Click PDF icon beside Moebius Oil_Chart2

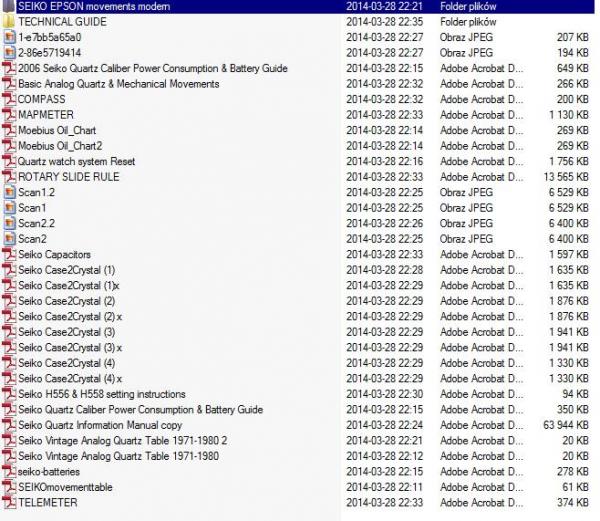click(9, 146)
